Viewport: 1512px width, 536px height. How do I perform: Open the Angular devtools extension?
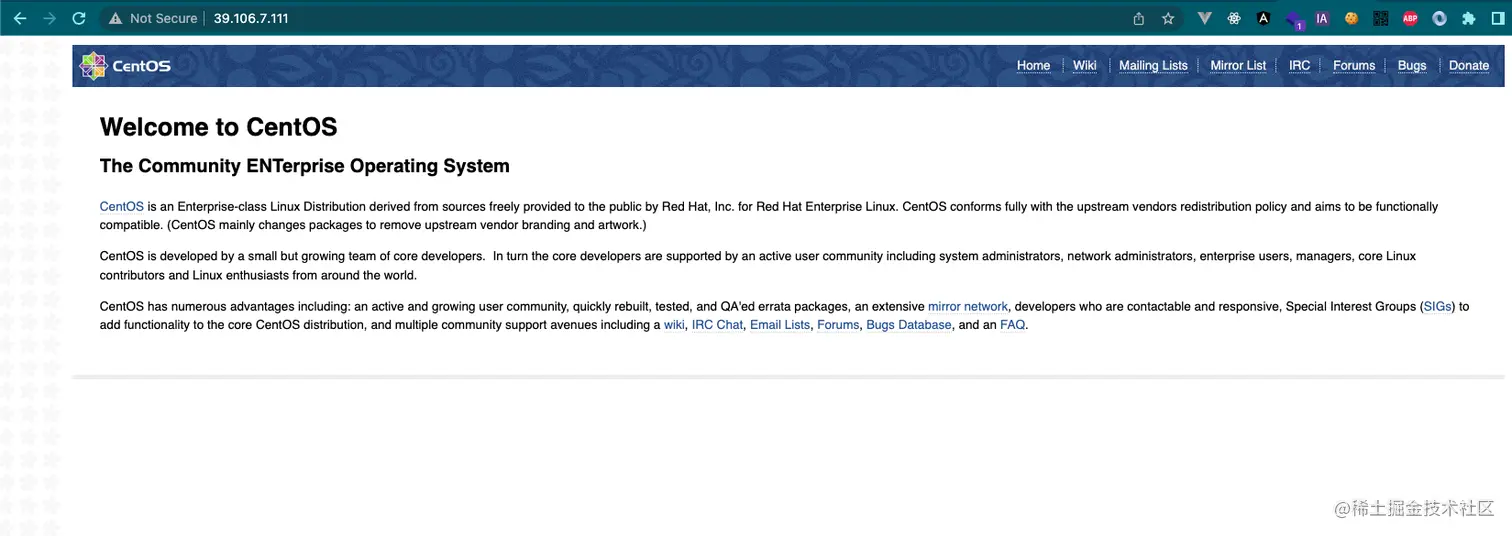1264,18
